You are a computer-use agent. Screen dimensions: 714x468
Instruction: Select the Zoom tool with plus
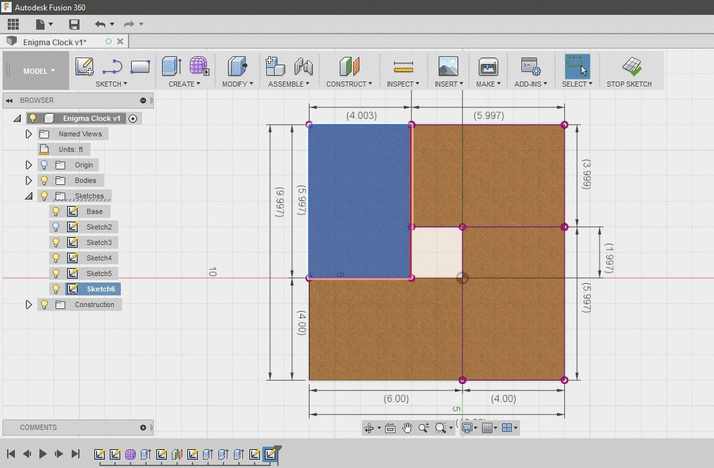[x=423, y=428]
